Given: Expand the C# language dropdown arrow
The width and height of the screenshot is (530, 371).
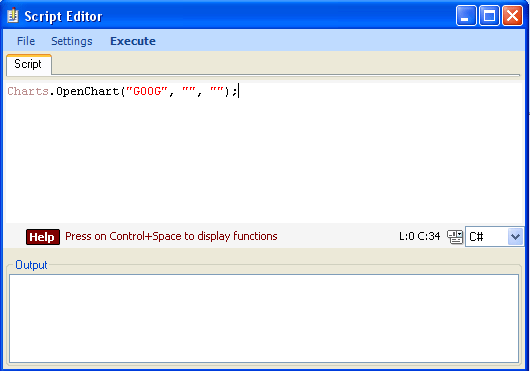Looking at the screenshot, I should click(x=515, y=237).
